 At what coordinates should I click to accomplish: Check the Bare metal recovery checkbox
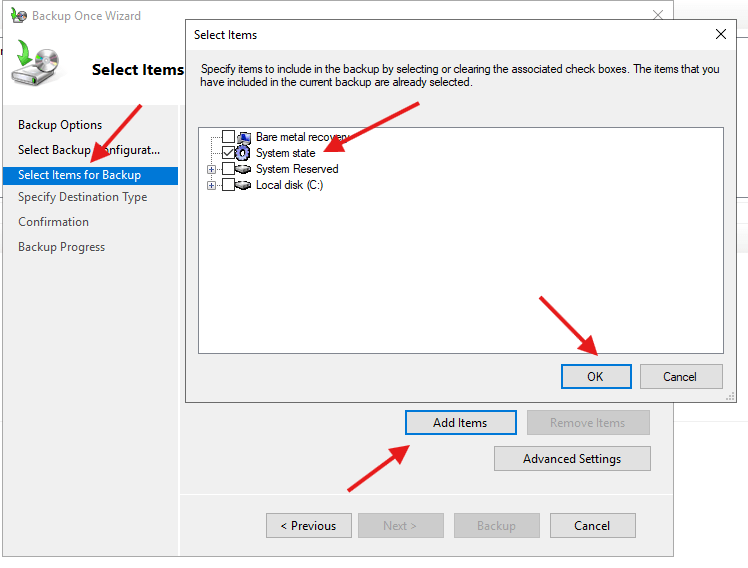coord(229,137)
